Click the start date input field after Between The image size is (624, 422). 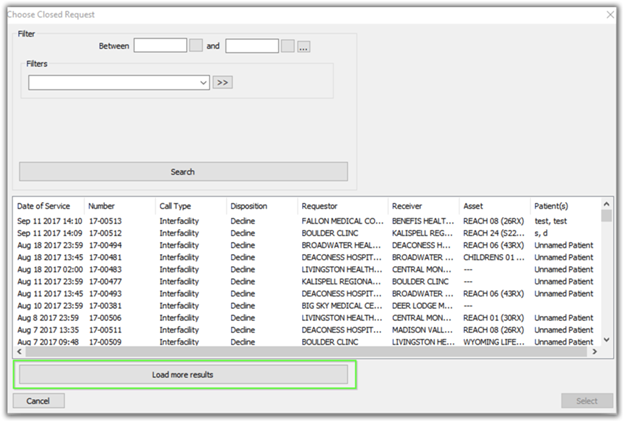tap(160, 46)
